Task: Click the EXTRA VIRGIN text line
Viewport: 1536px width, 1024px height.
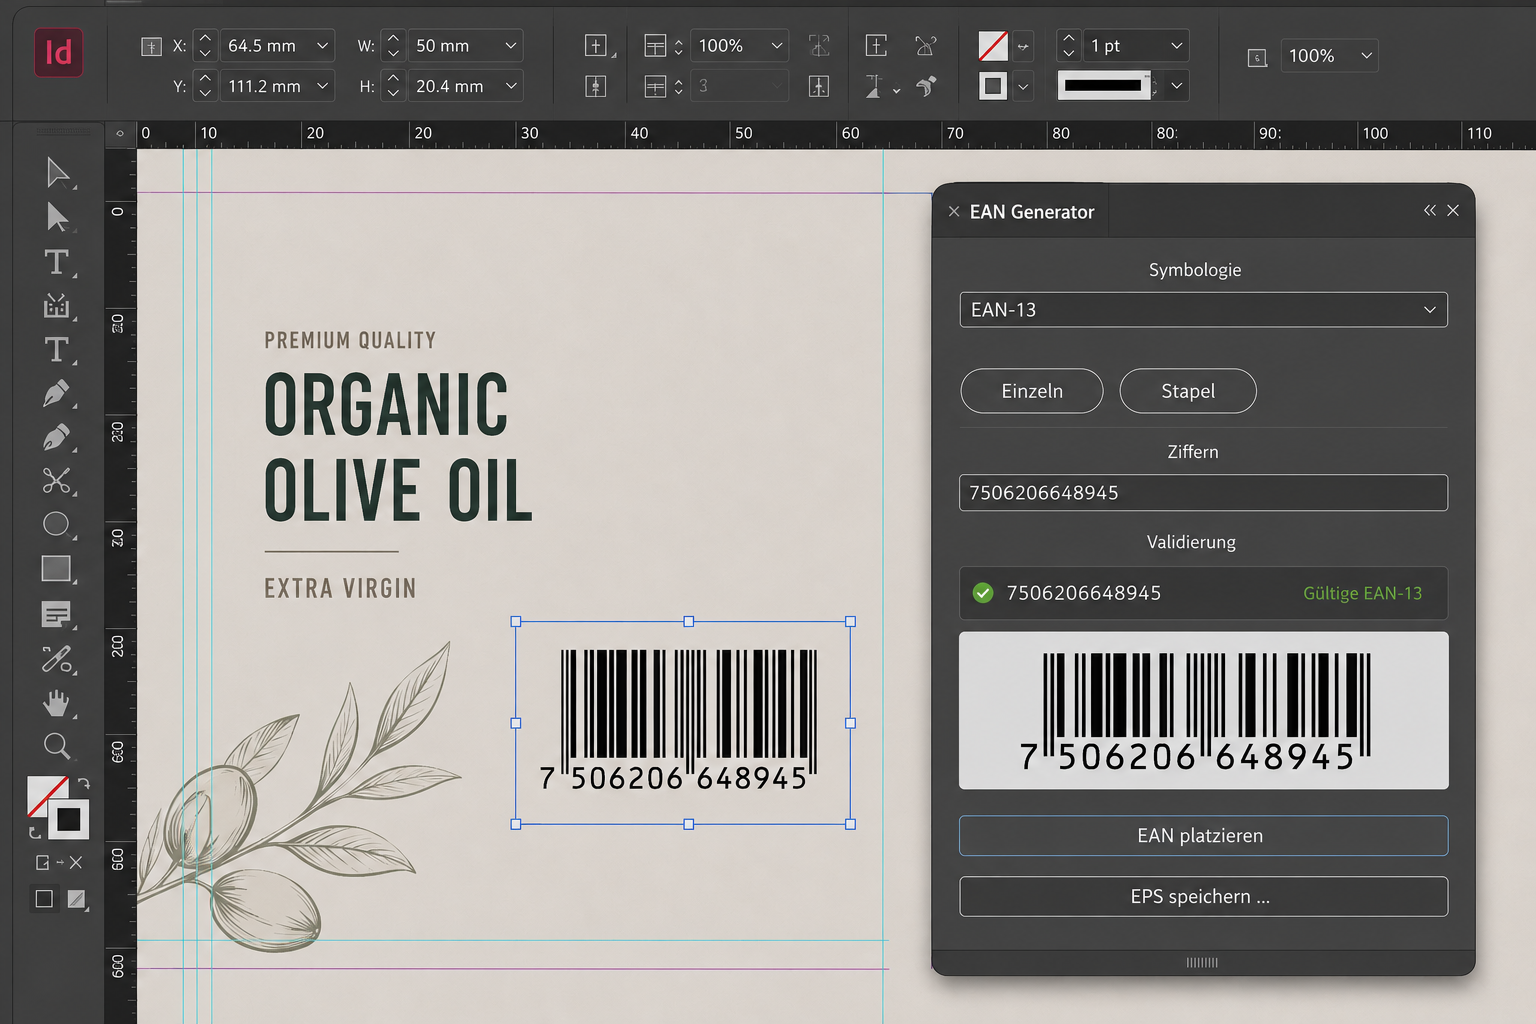Action: (340, 588)
